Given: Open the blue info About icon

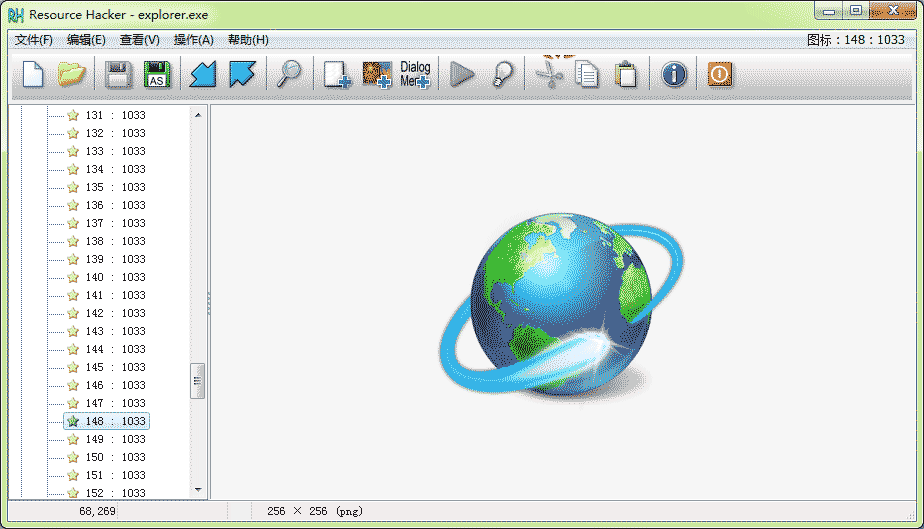Looking at the screenshot, I should [x=674, y=75].
